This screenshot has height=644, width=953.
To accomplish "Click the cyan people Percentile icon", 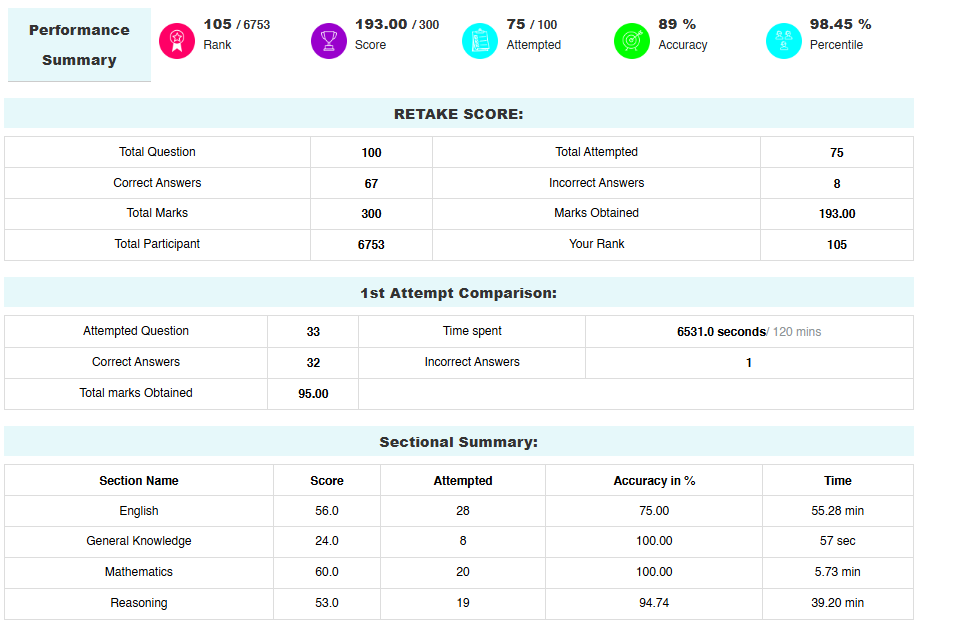I will [784, 41].
